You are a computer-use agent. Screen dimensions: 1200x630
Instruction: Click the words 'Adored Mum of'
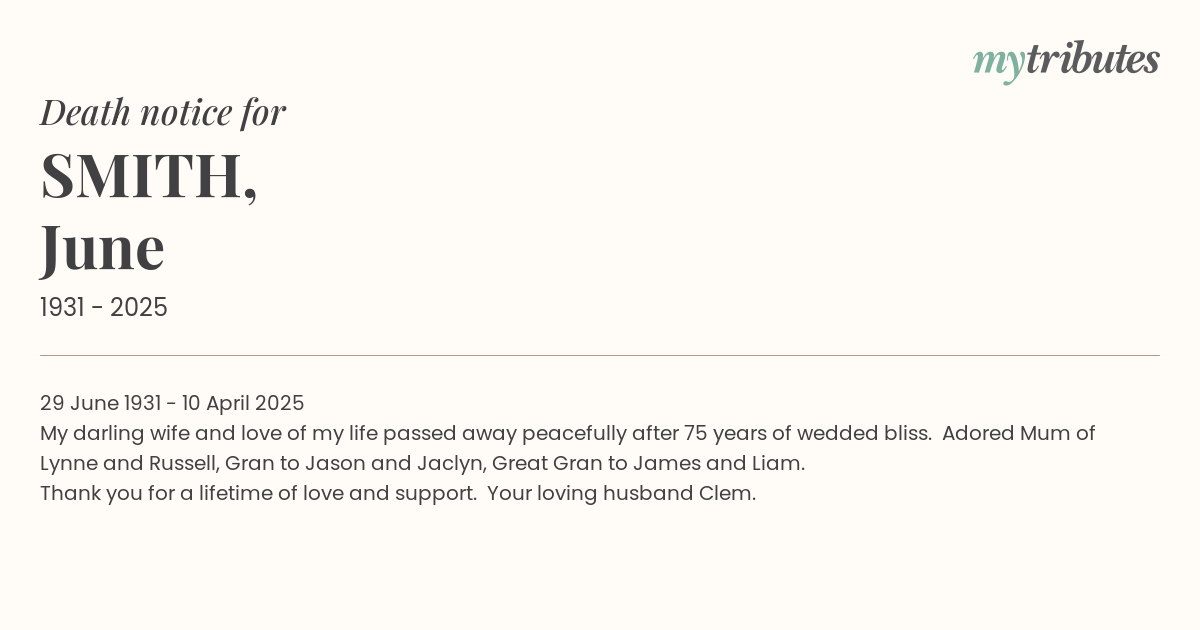pyautogui.click(x=1018, y=433)
